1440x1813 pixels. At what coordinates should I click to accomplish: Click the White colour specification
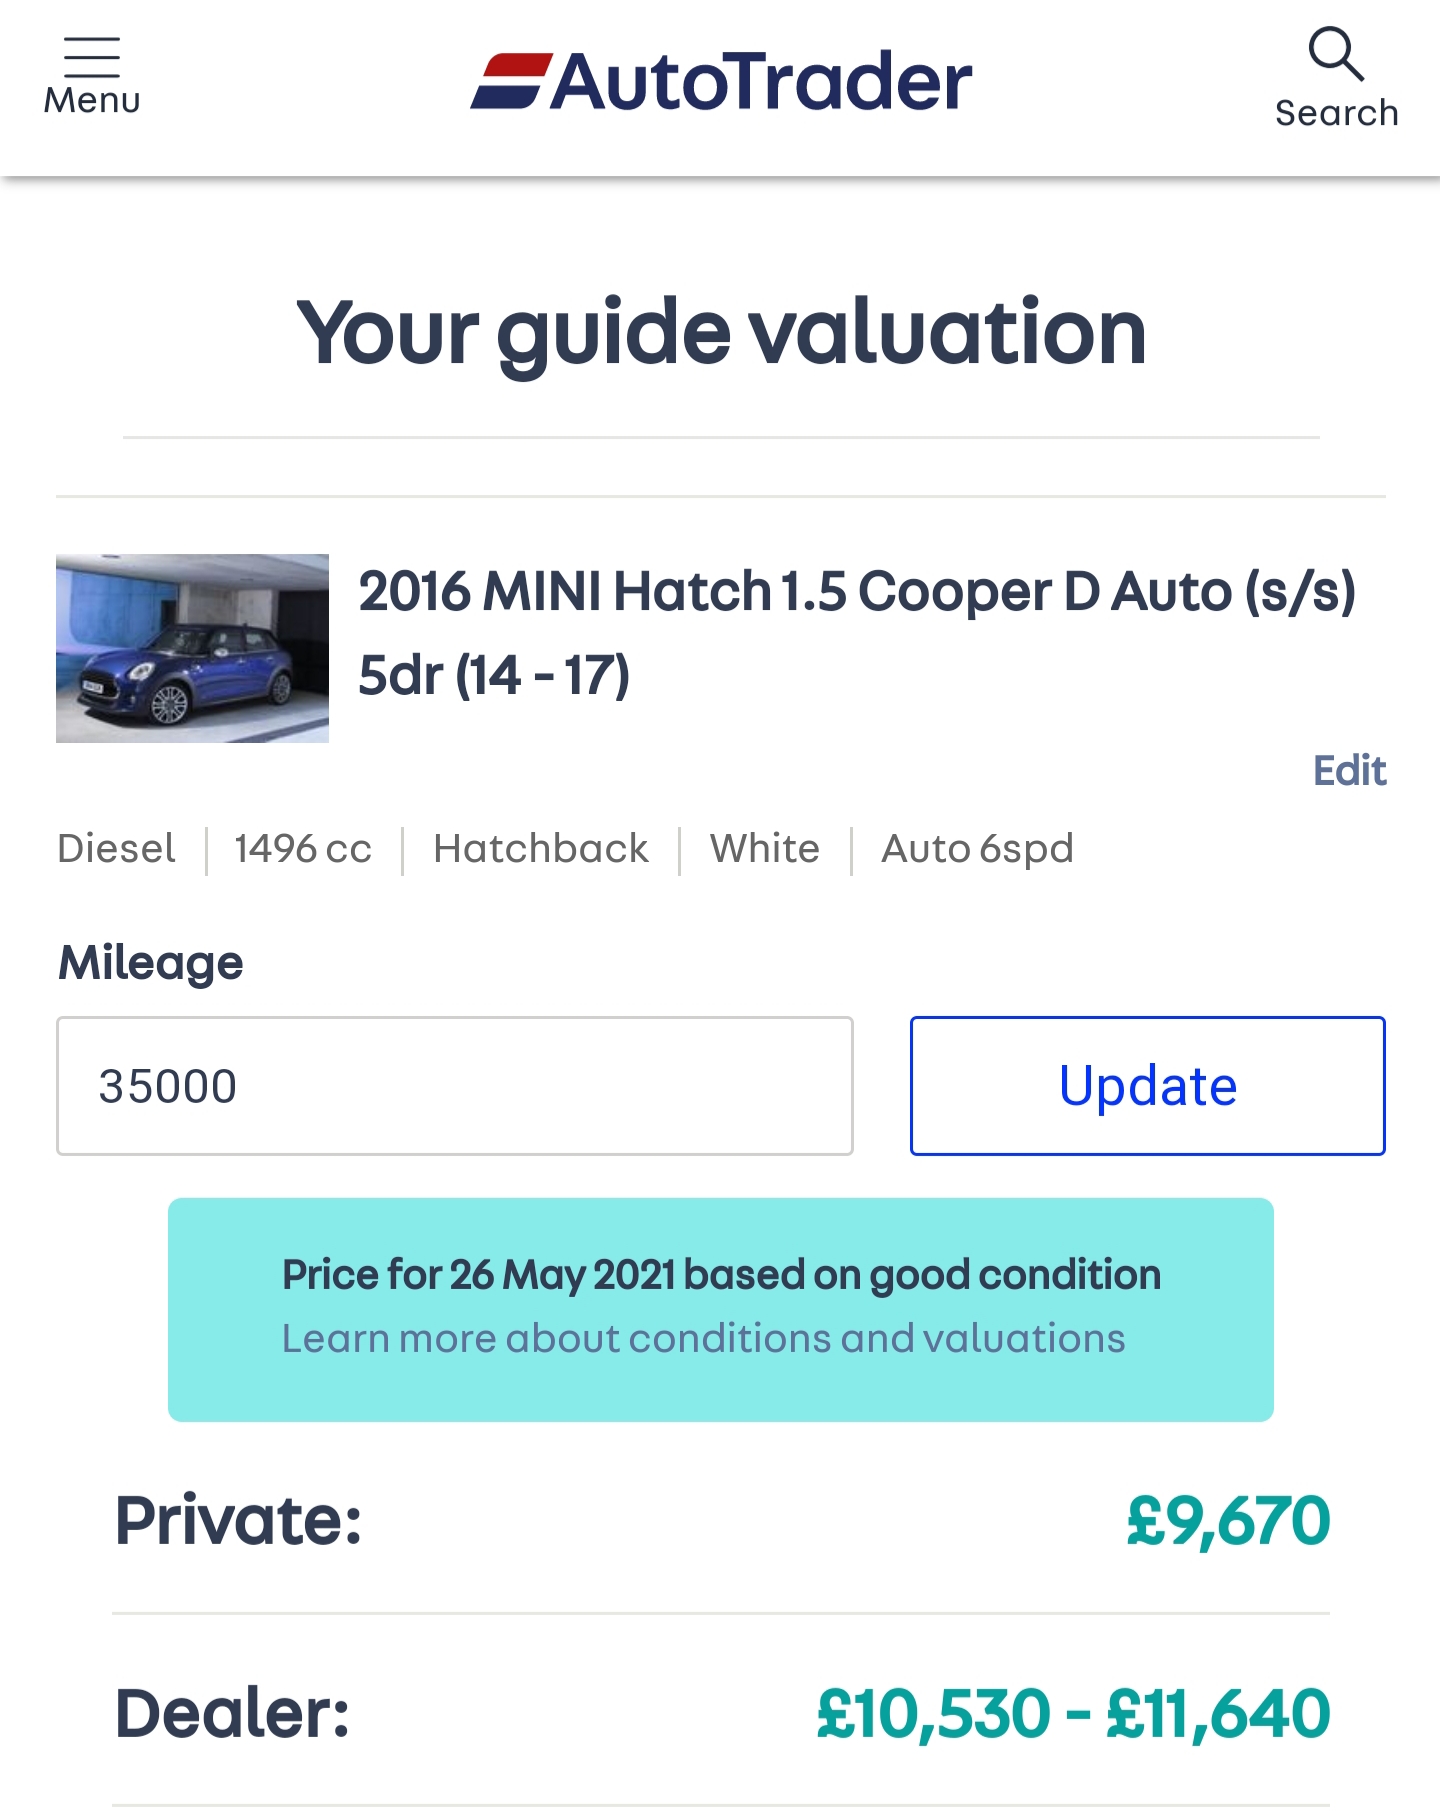tap(764, 849)
